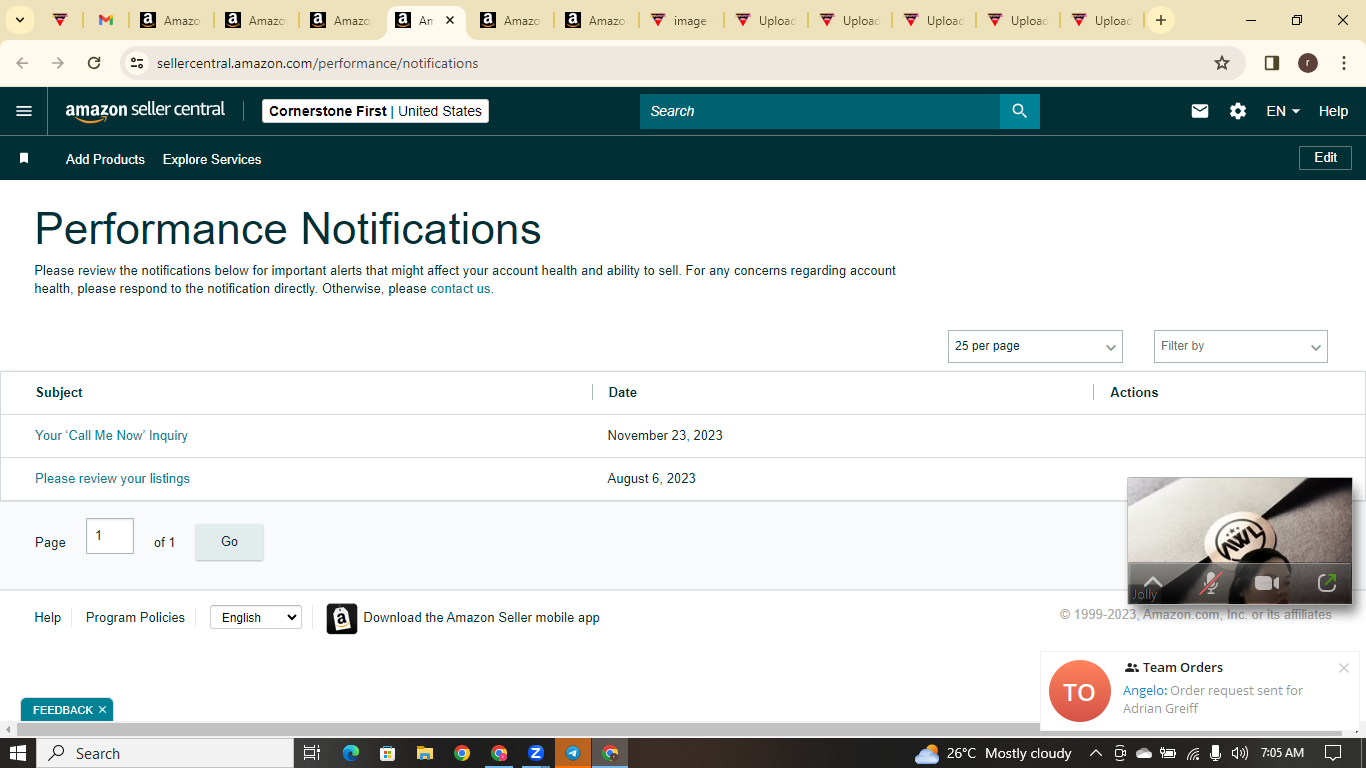This screenshot has height=768, width=1366.
Task: Open Chrome's three-dot menu
Action: point(1343,63)
